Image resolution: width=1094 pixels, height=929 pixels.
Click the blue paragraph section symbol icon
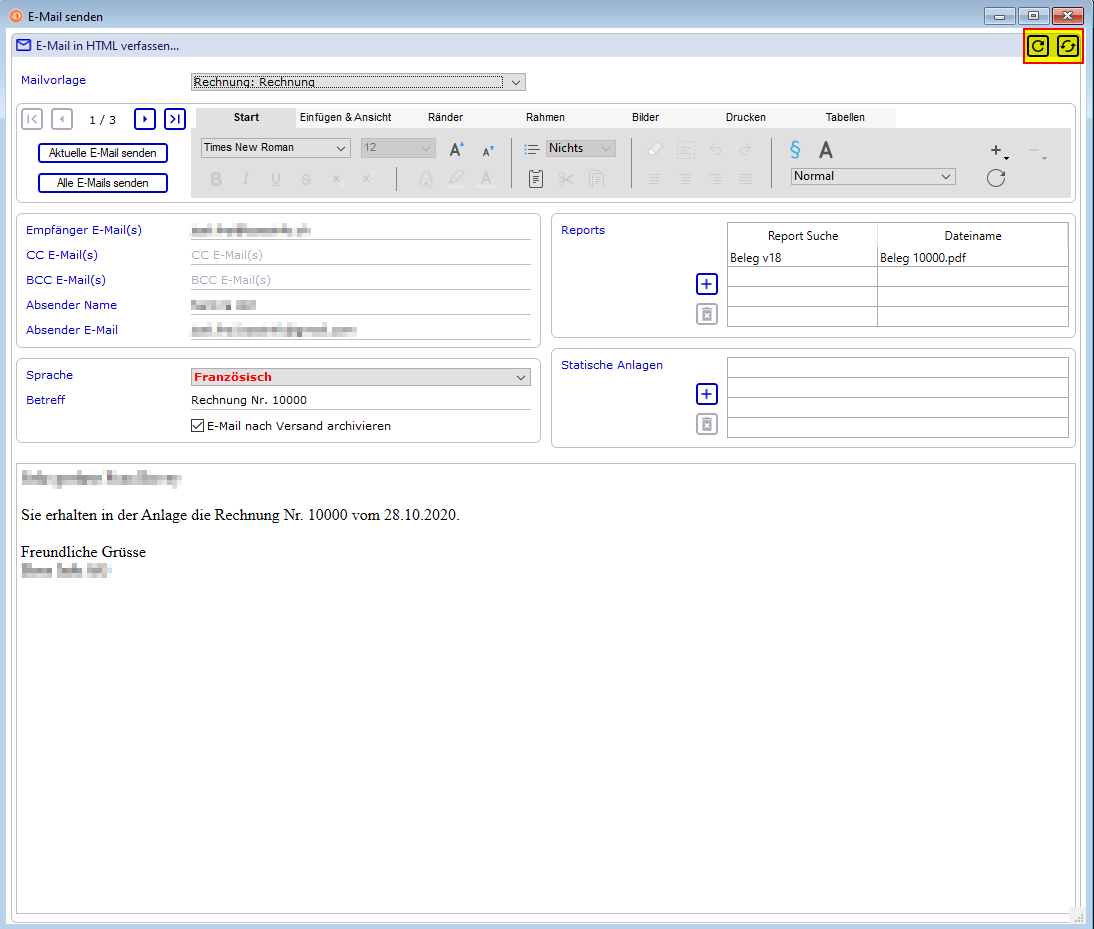795,150
